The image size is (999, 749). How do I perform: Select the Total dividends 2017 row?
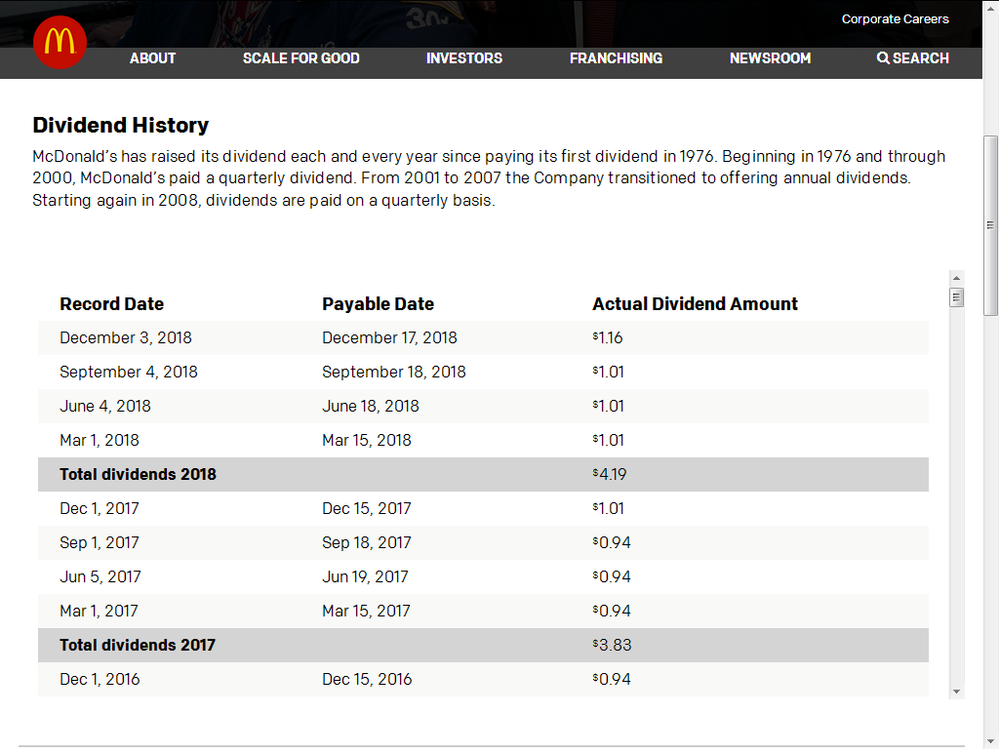point(138,645)
